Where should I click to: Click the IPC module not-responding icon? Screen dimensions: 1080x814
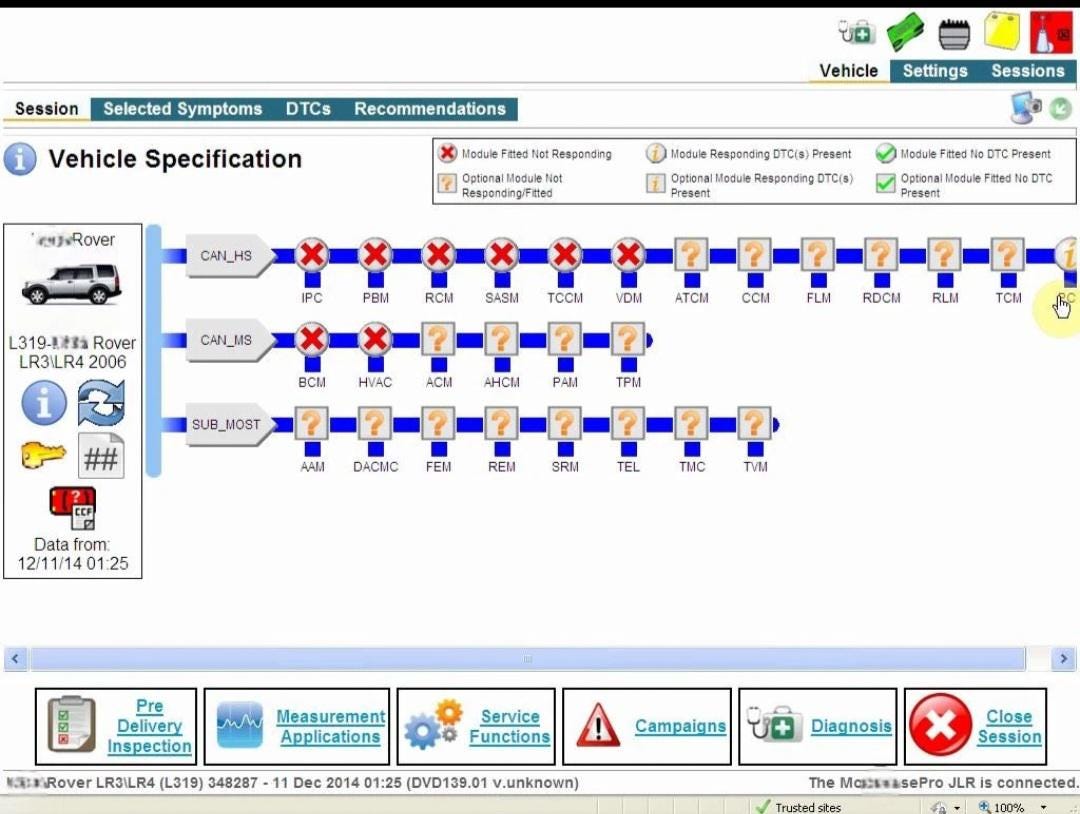click(x=312, y=256)
